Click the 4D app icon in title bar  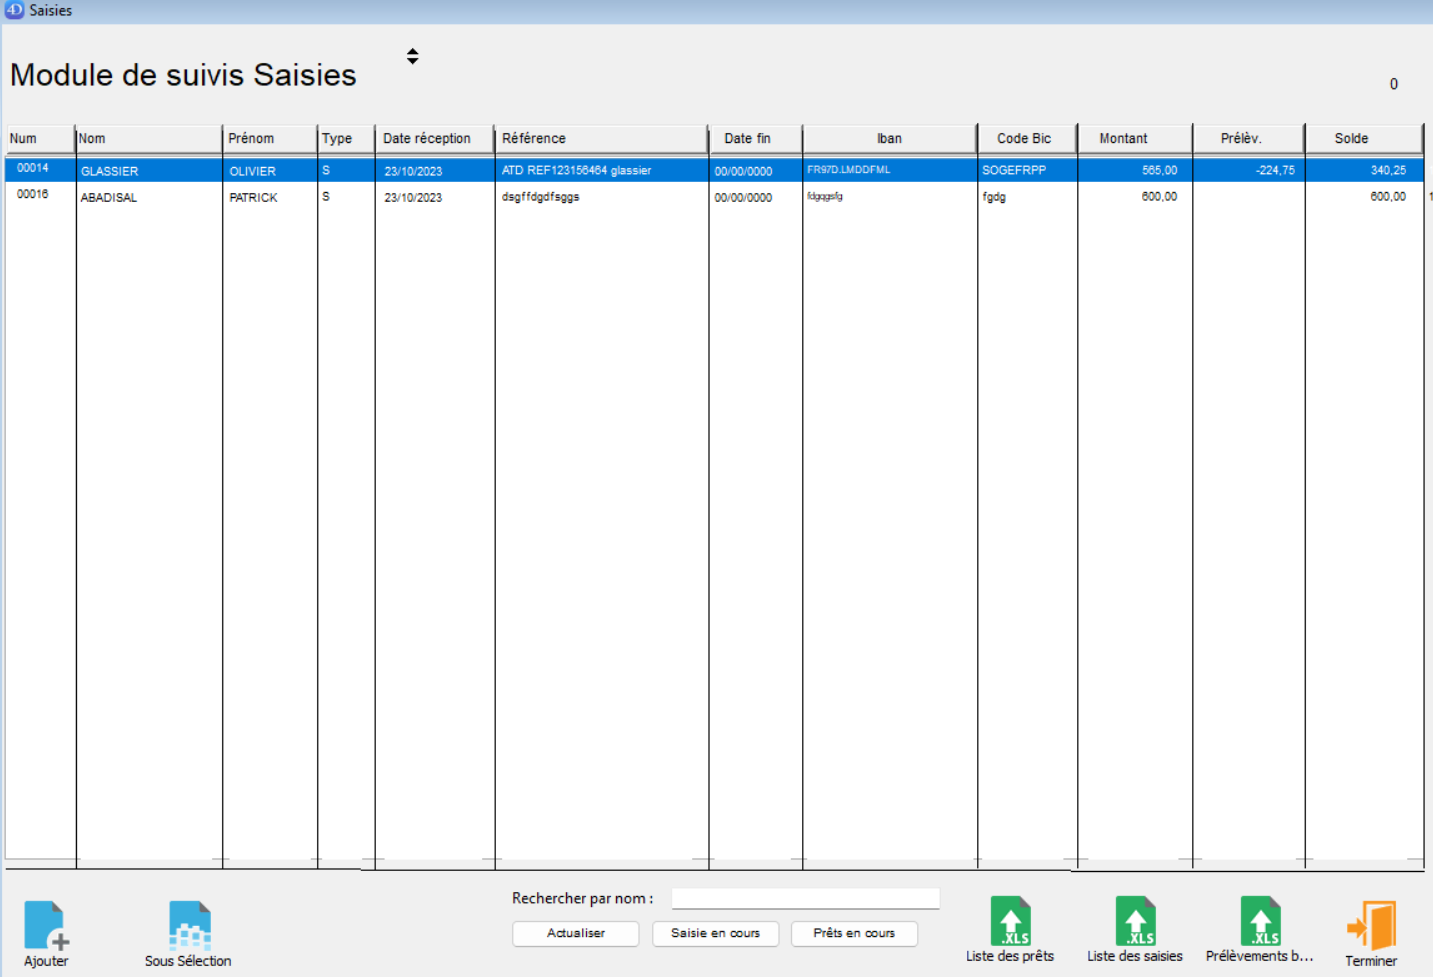tap(14, 10)
